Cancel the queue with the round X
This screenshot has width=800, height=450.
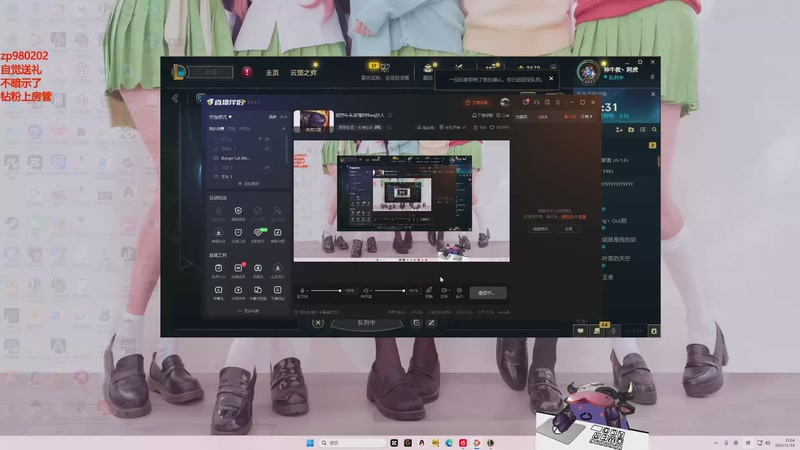tap(318, 322)
